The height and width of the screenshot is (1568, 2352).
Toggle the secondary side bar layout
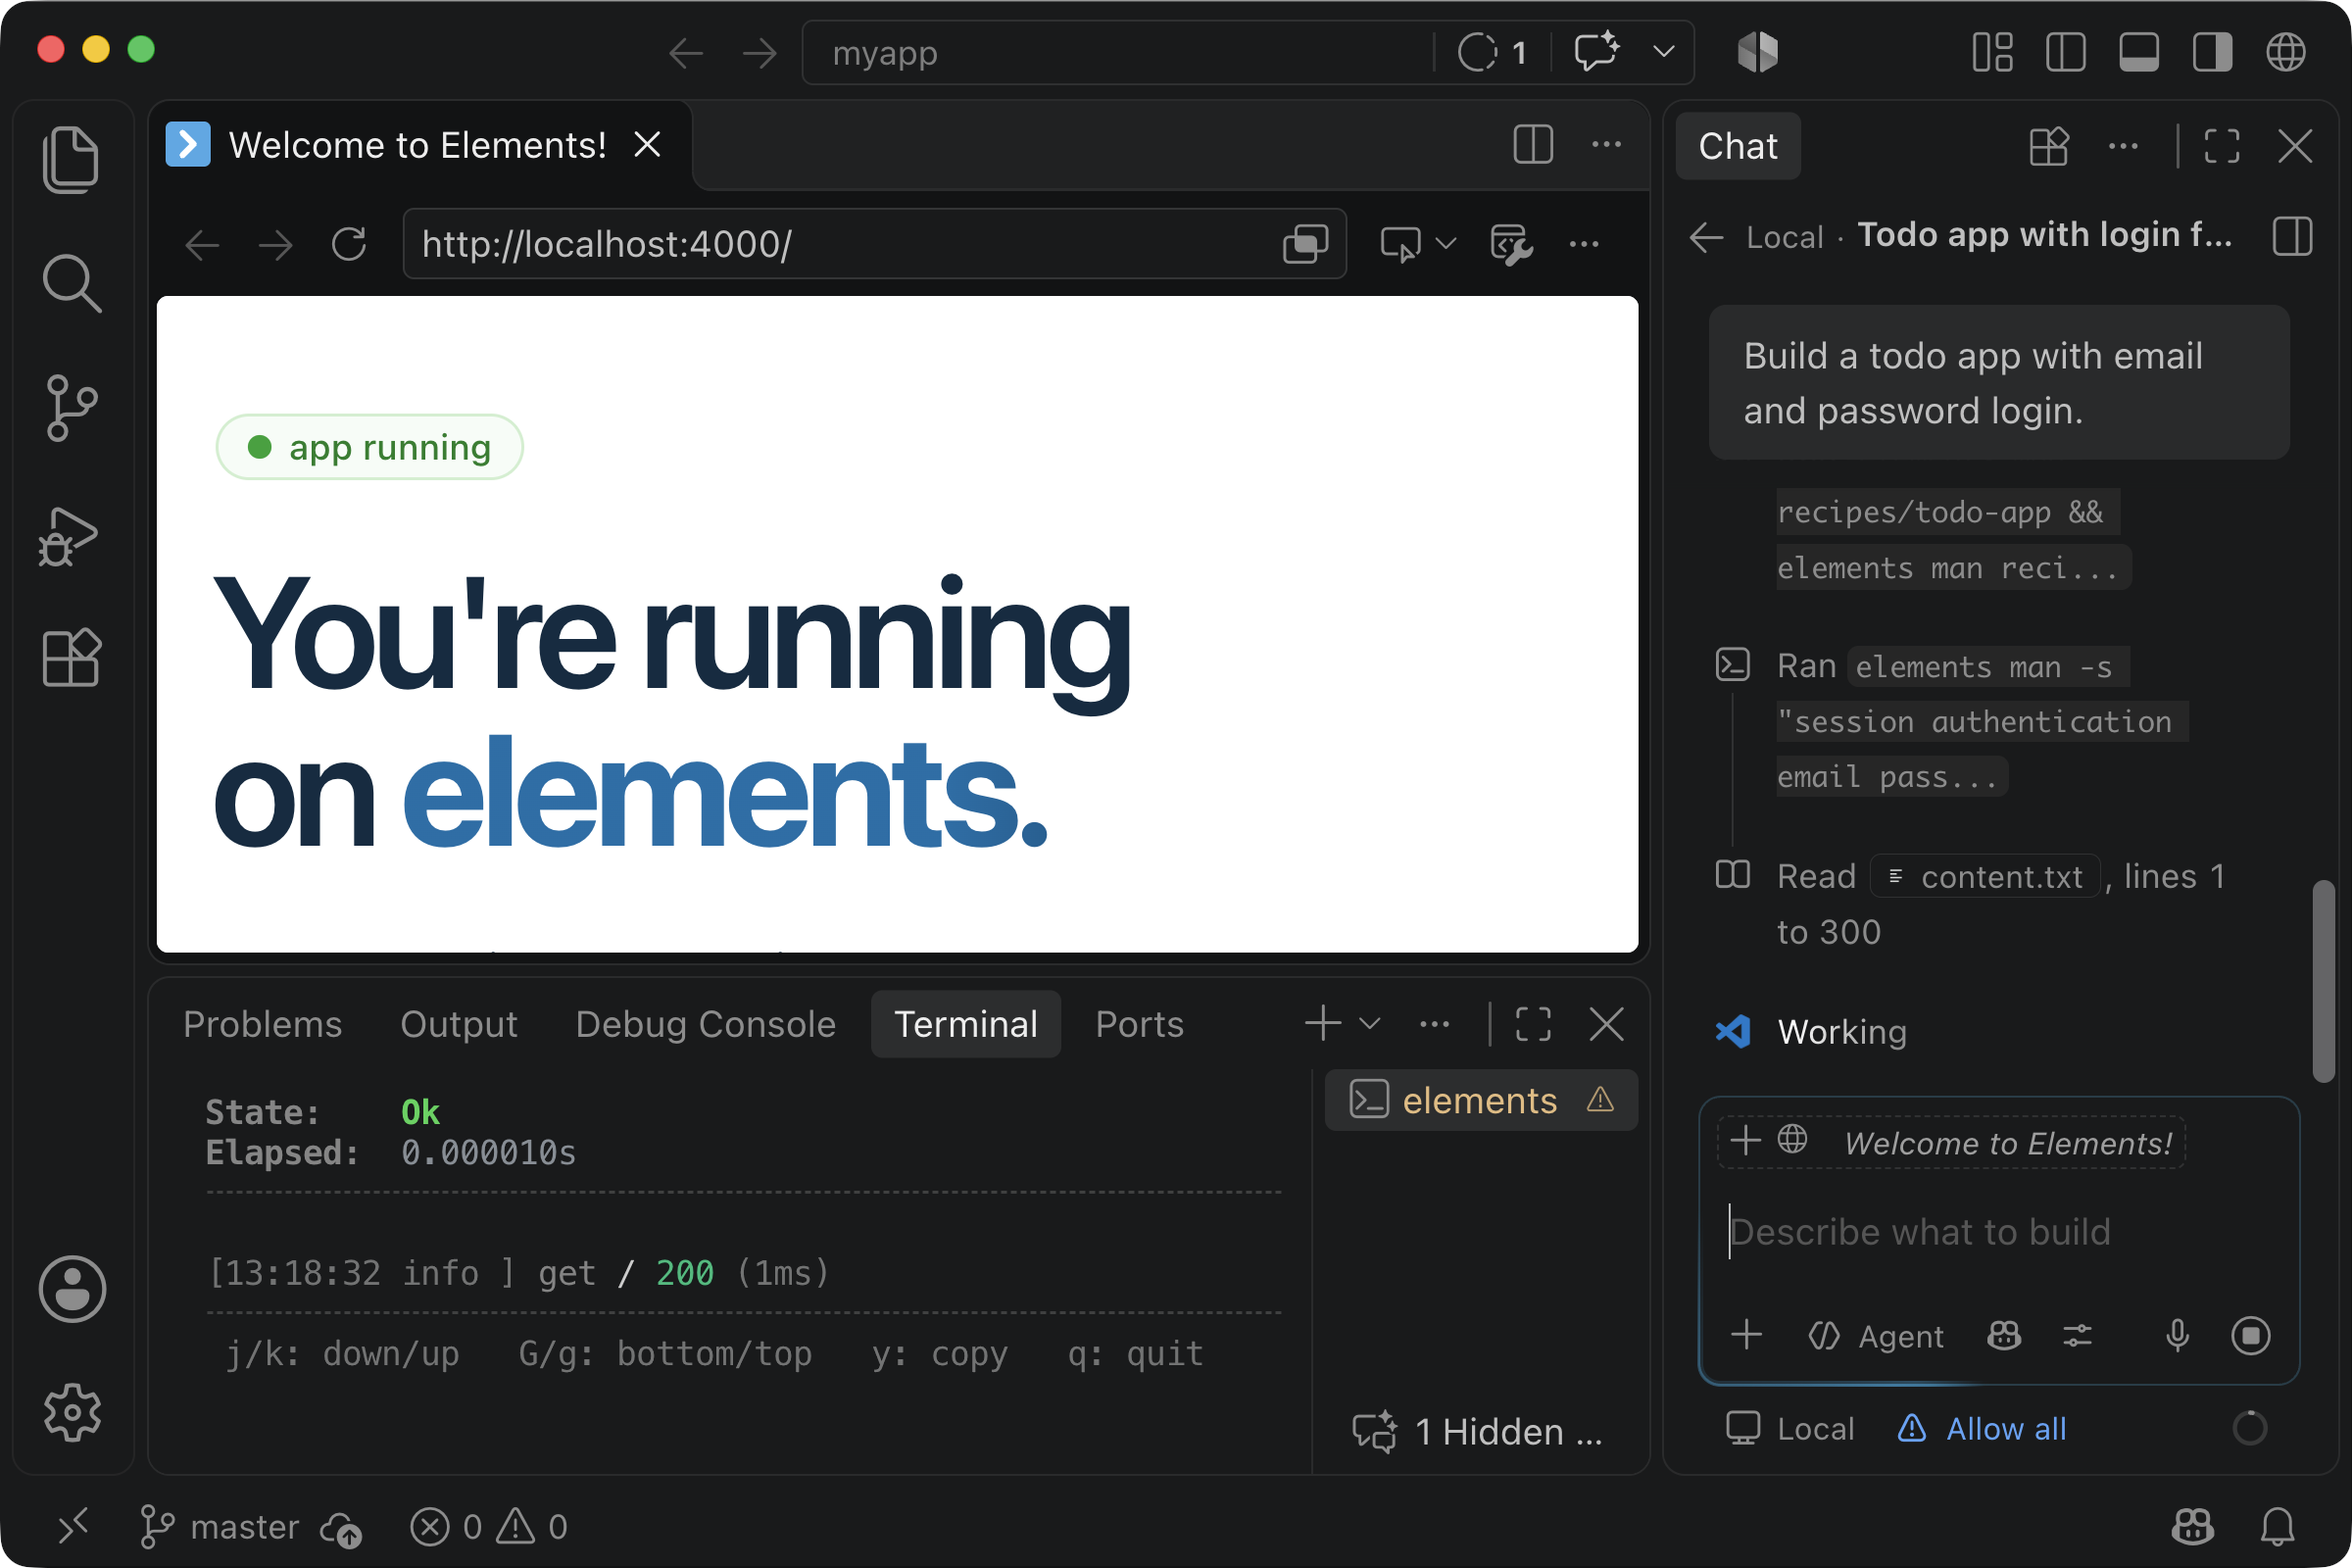2212,52
